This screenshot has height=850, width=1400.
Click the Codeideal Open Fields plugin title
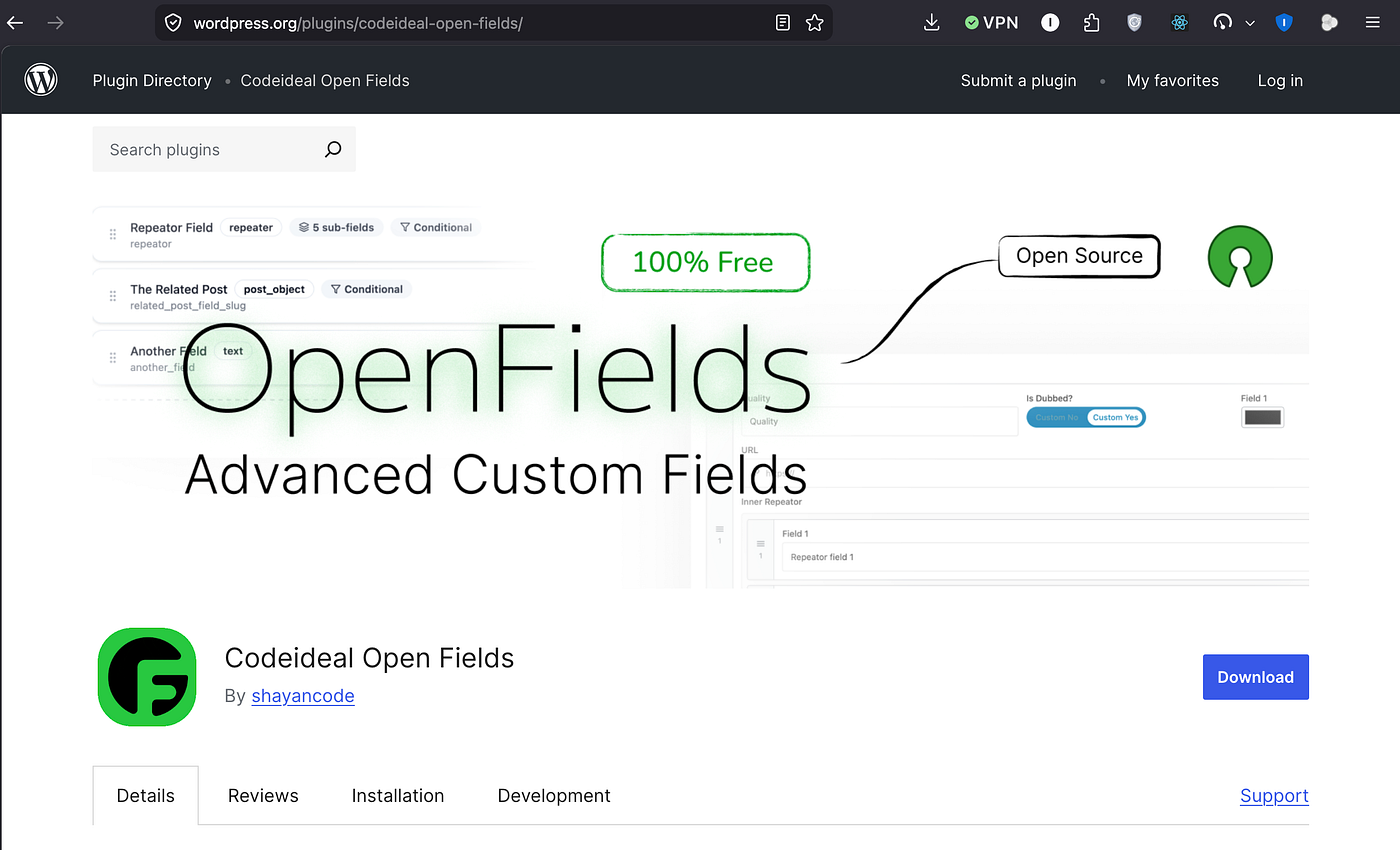pos(369,658)
